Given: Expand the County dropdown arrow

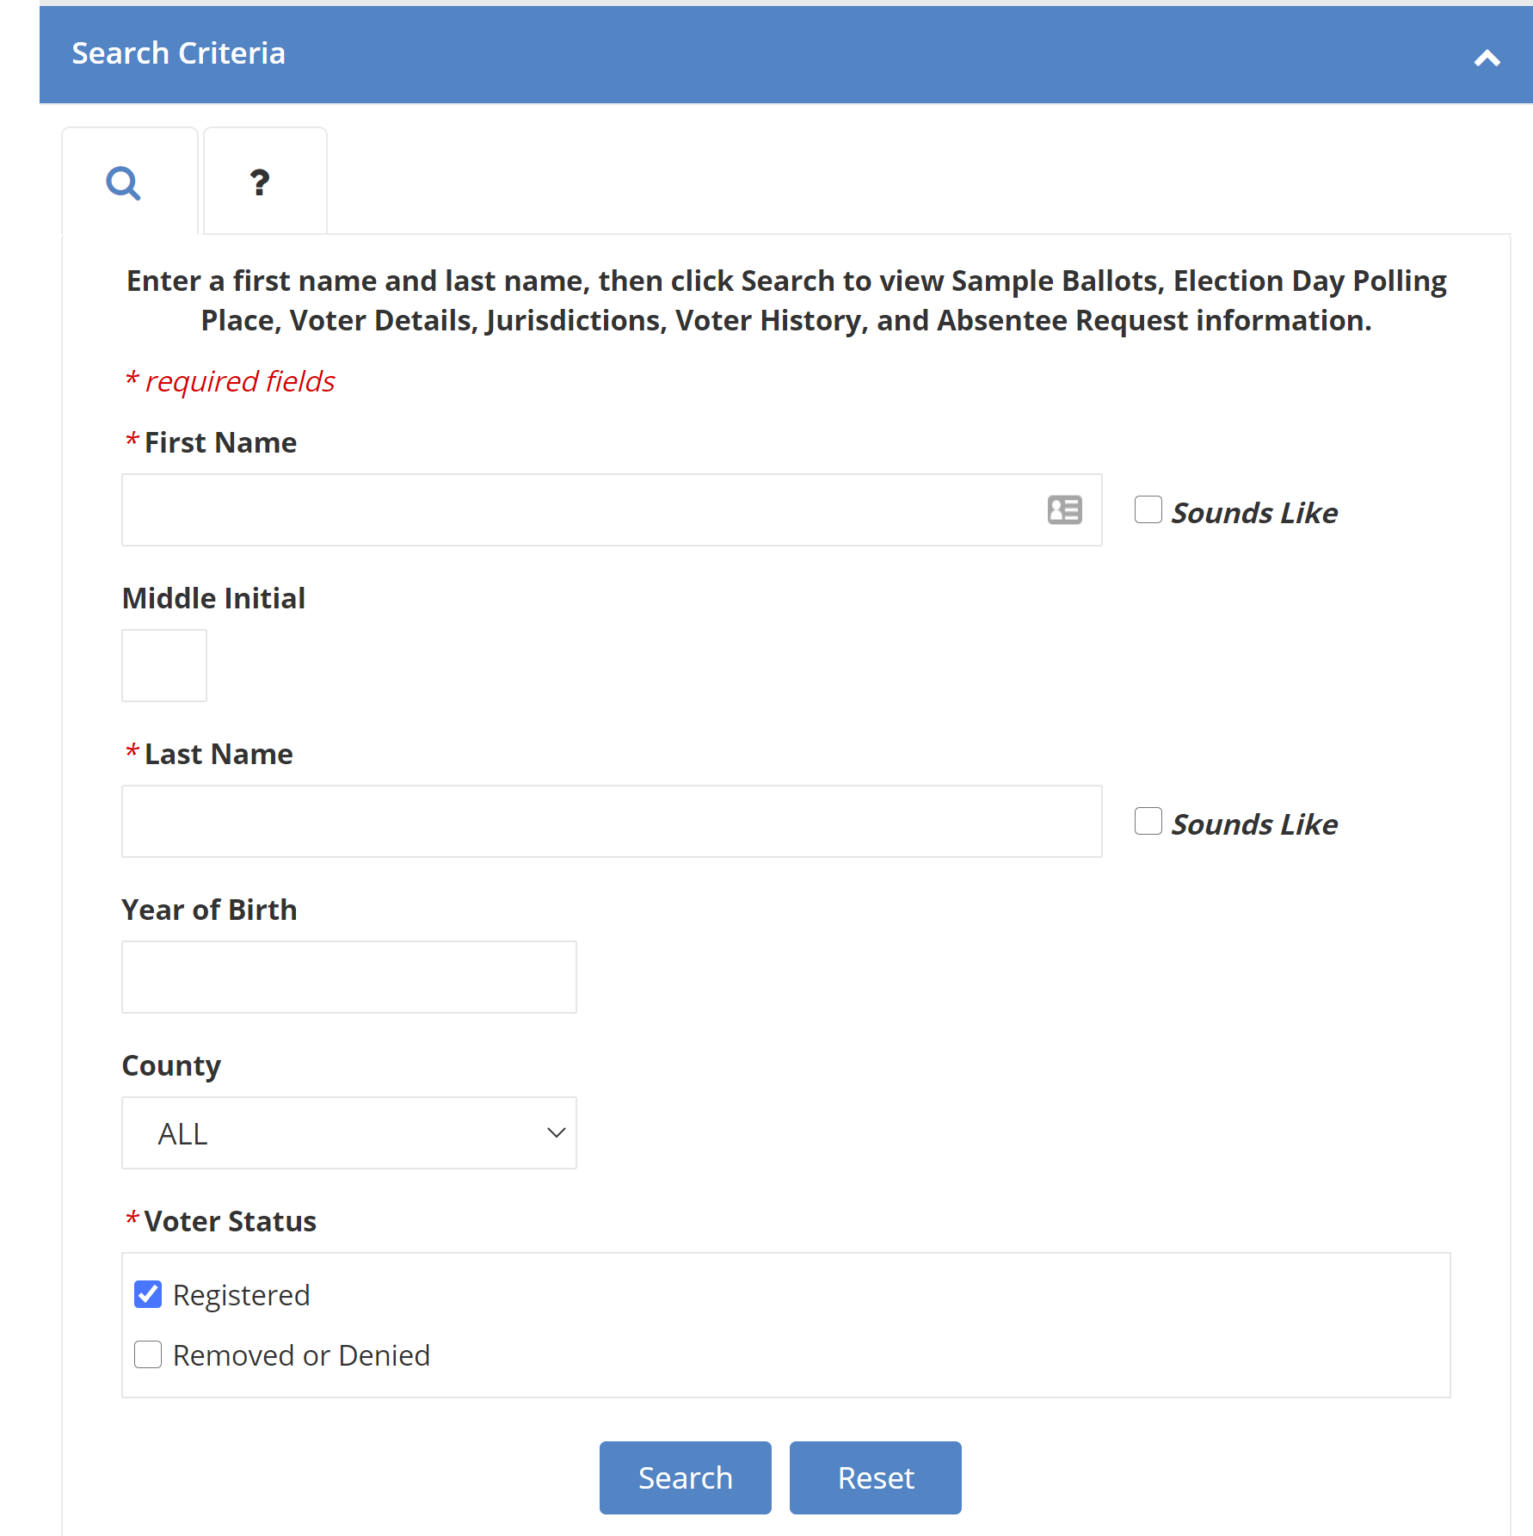Looking at the screenshot, I should pos(556,1132).
